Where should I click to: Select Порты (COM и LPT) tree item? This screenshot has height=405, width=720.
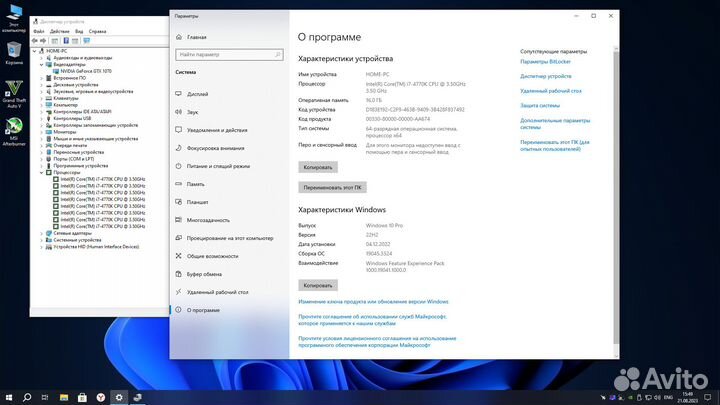tap(73, 159)
